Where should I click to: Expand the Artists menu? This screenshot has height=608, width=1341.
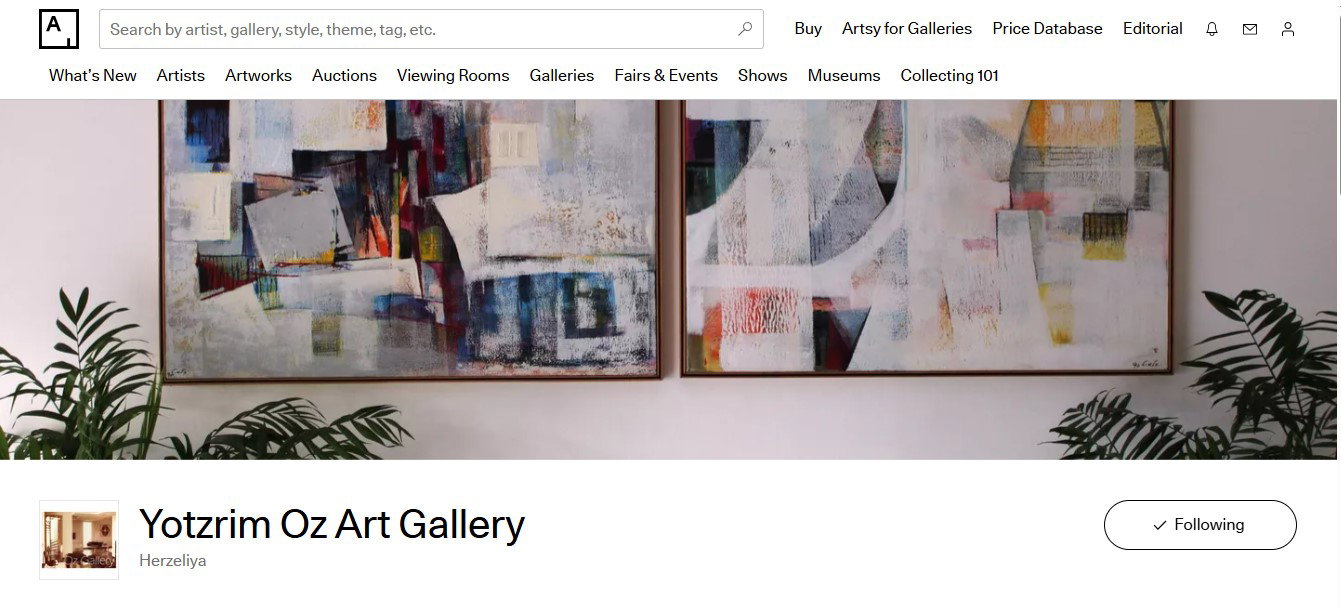coord(181,75)
